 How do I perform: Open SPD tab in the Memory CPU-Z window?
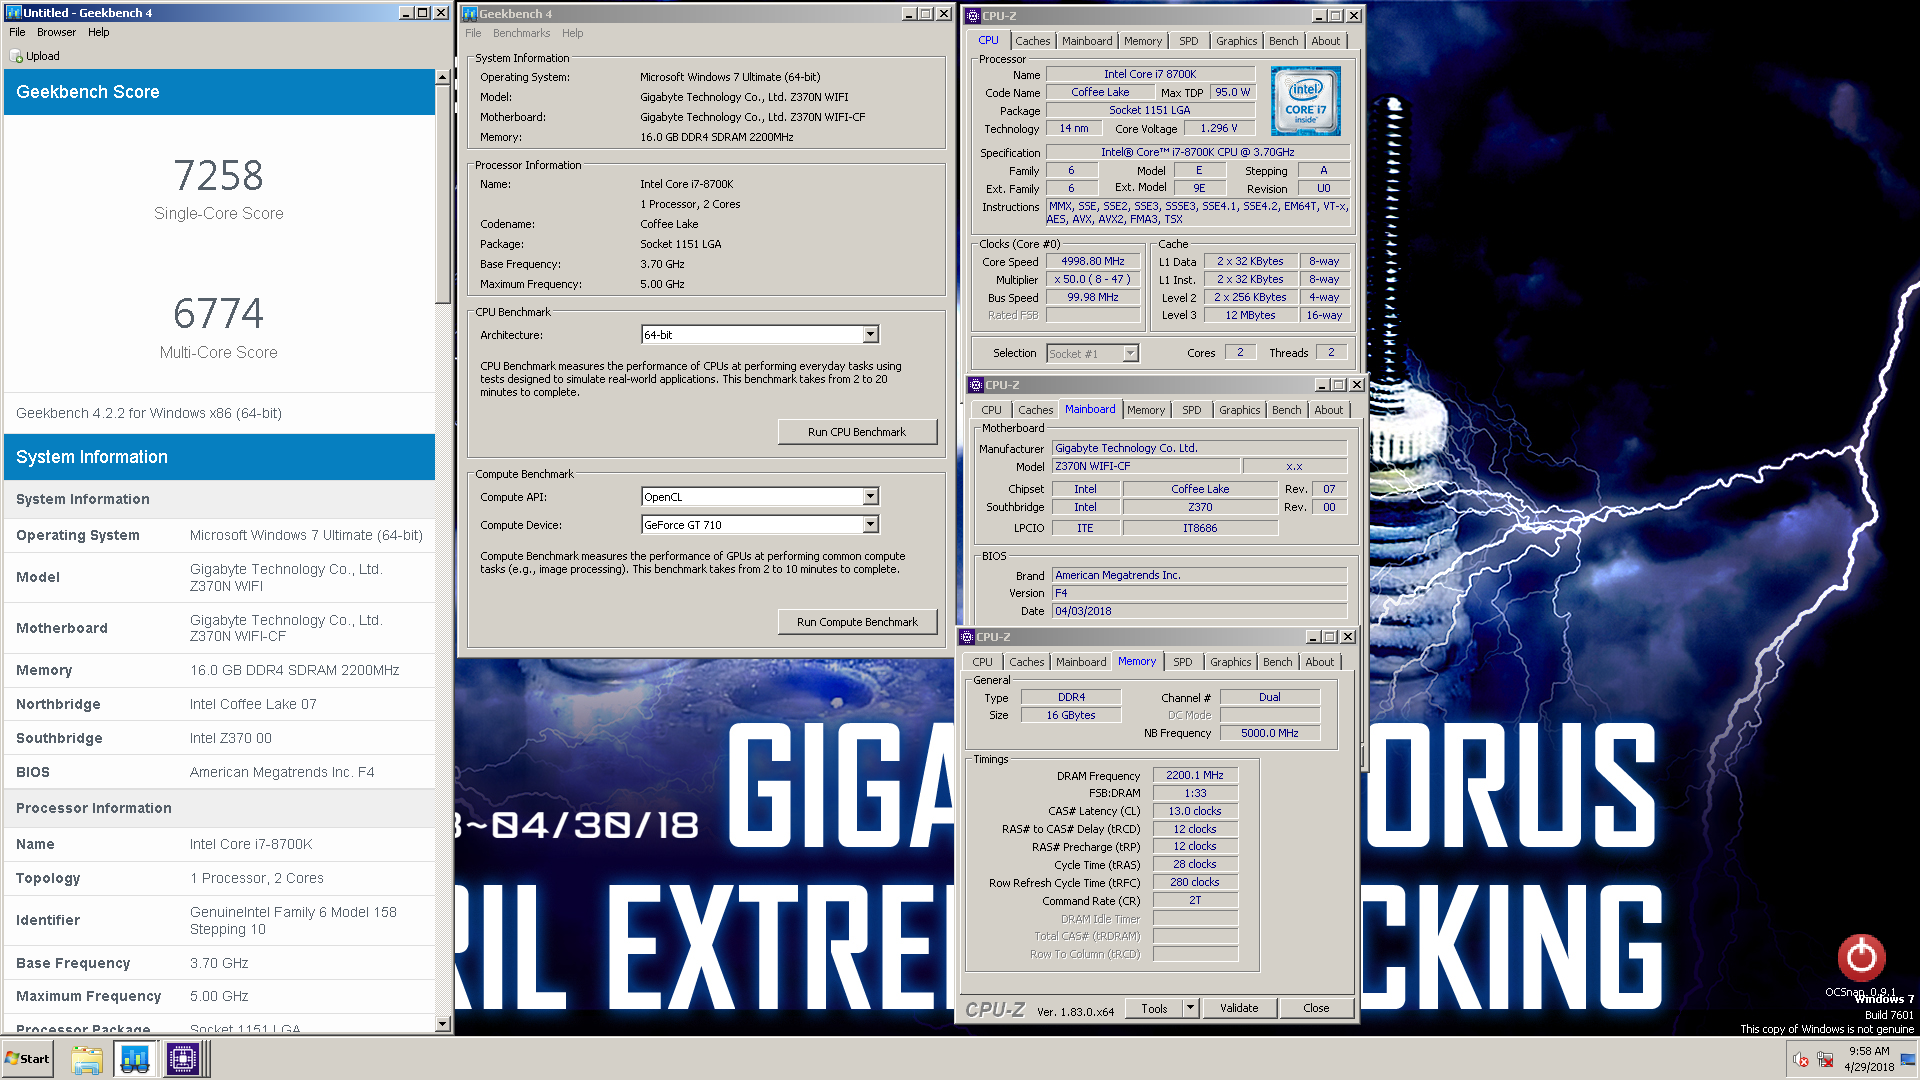point(1182,662)
